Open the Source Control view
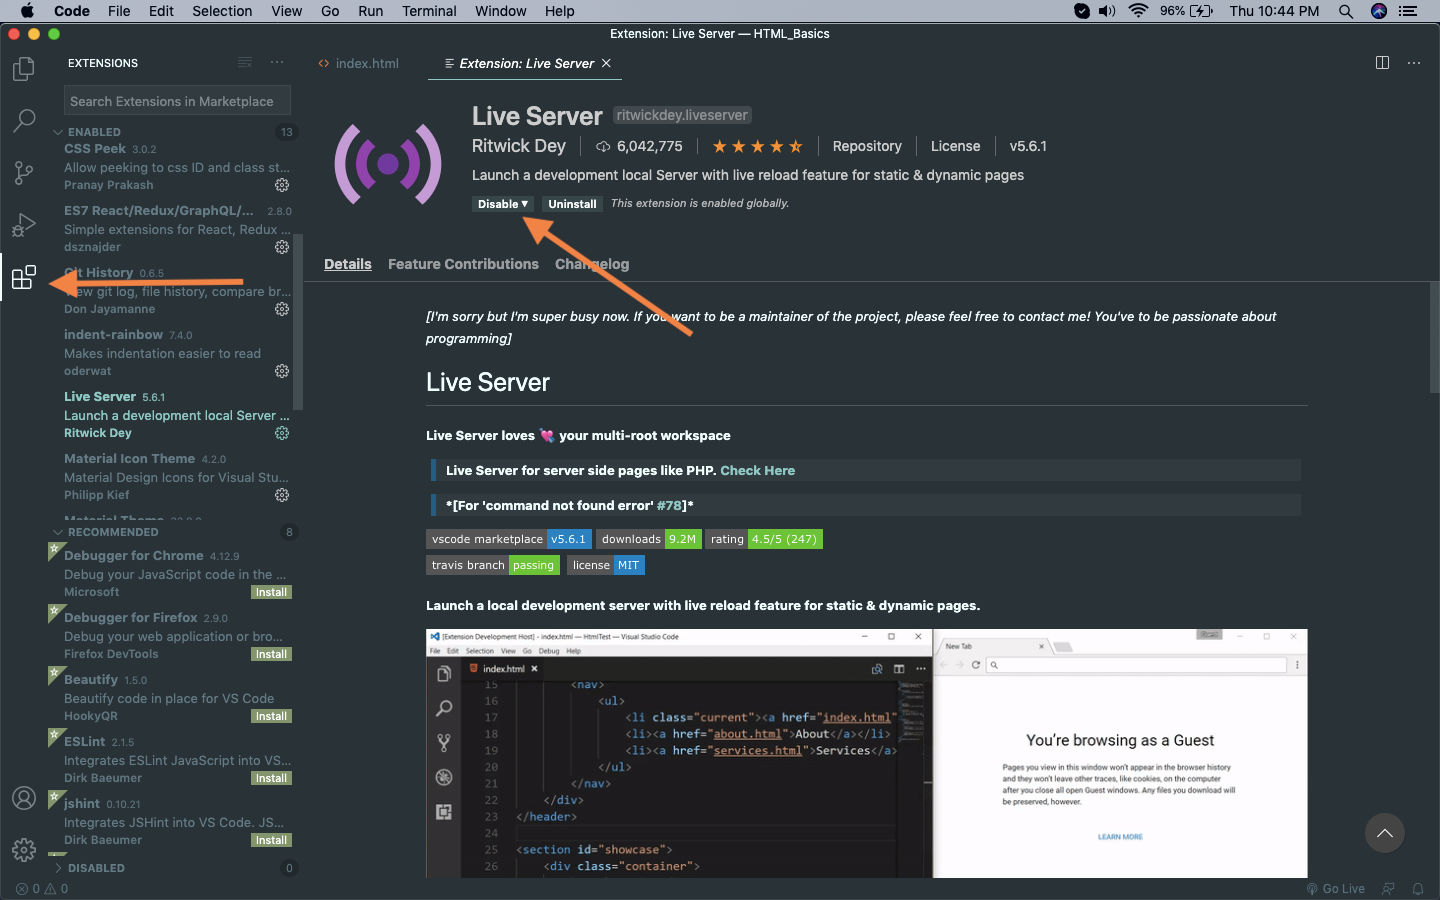The width and height of the screenshot is (1440, 900). pos(23,173)
